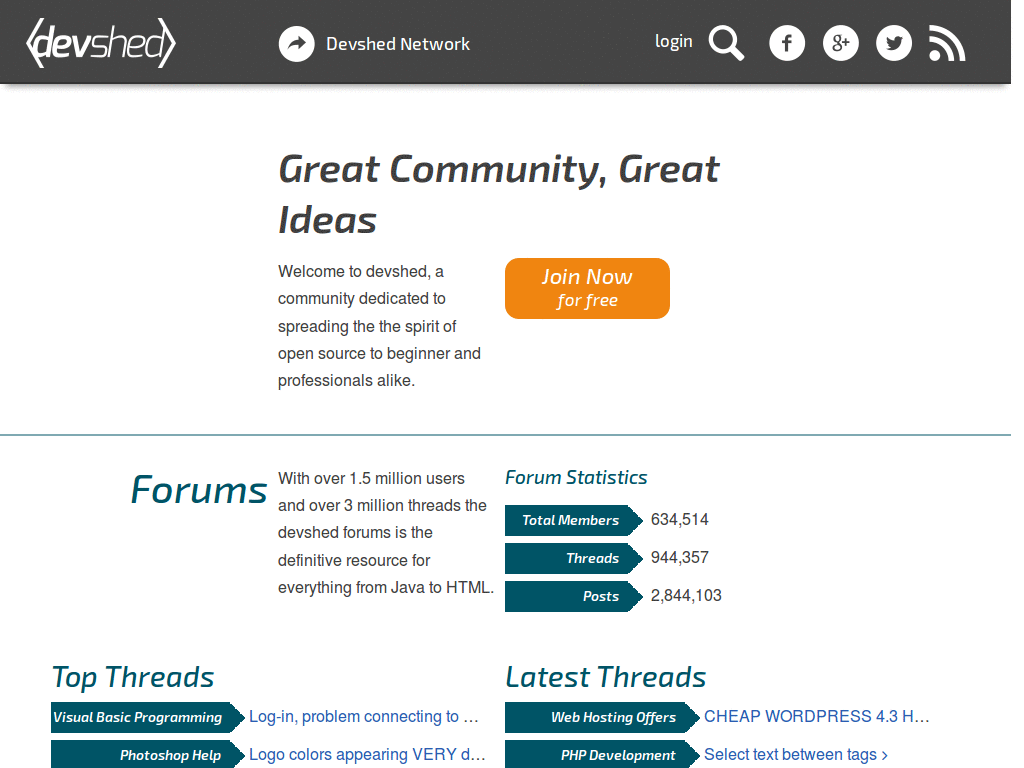This screenshot has width=1024, height=768.
Task: Subscribe to the RSS feed
Action: pos(946,43)
